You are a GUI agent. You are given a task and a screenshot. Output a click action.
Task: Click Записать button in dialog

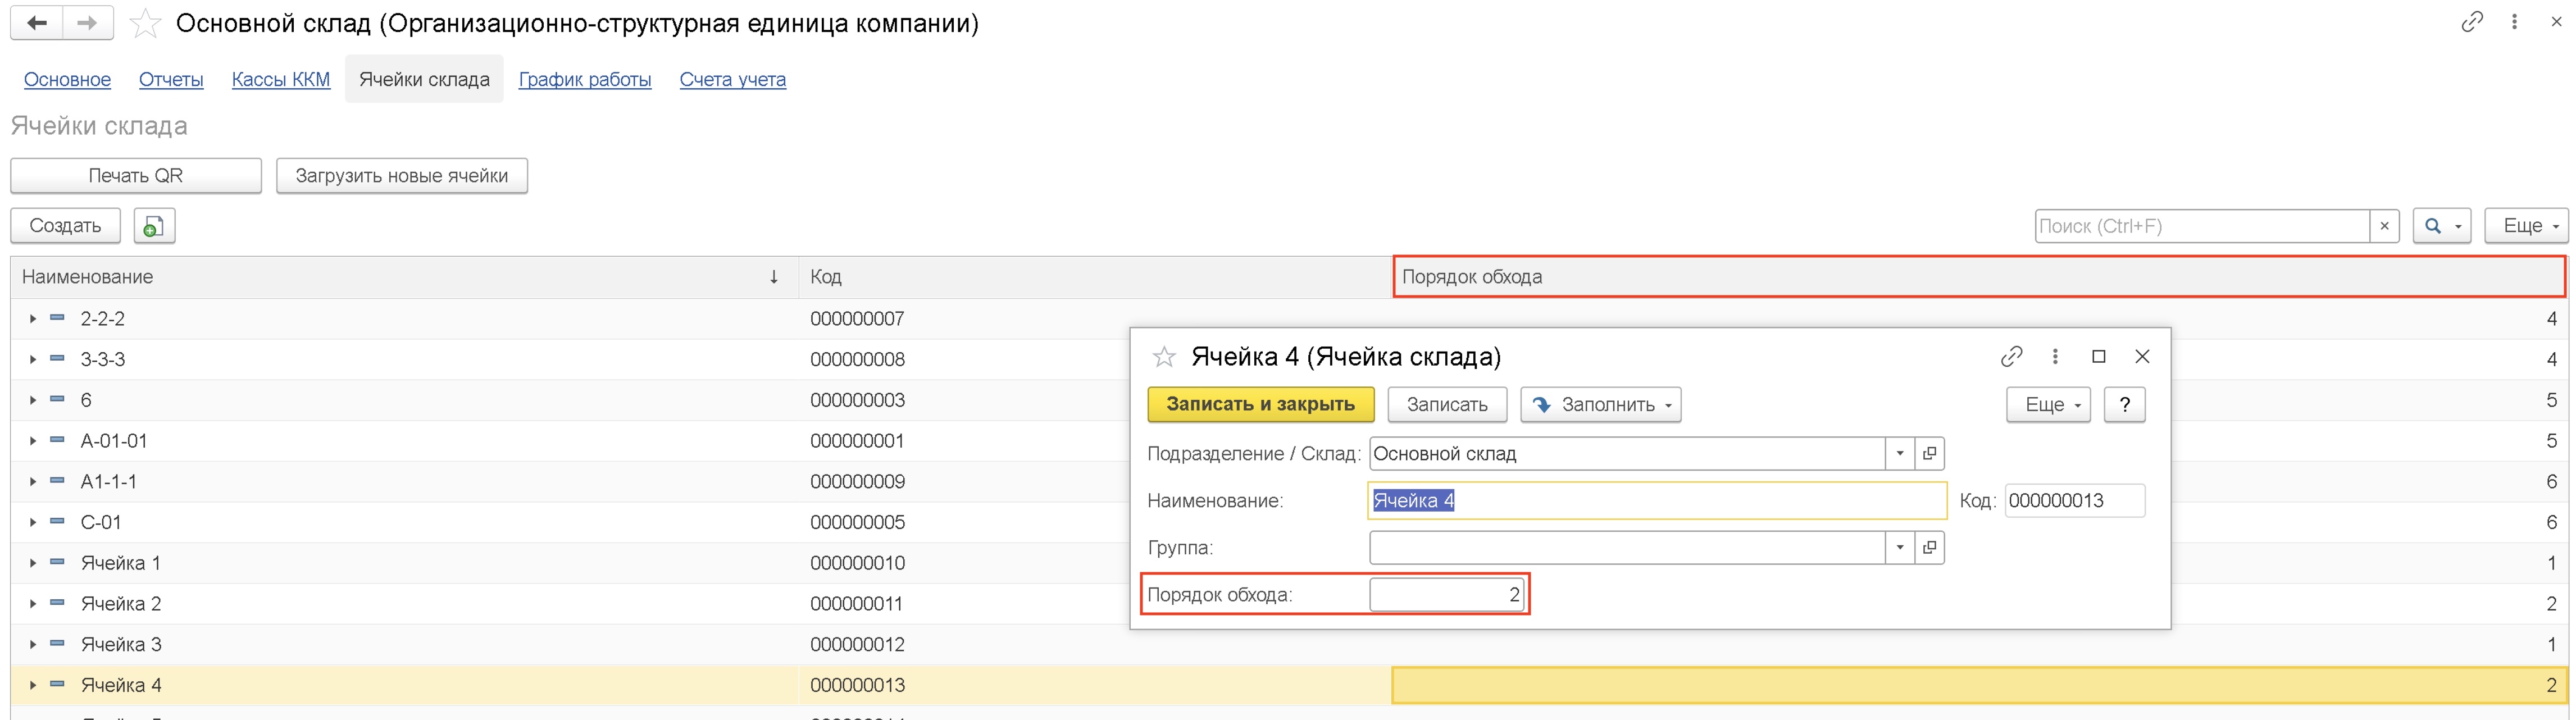pyautogui.click(x=1447, y=405)
